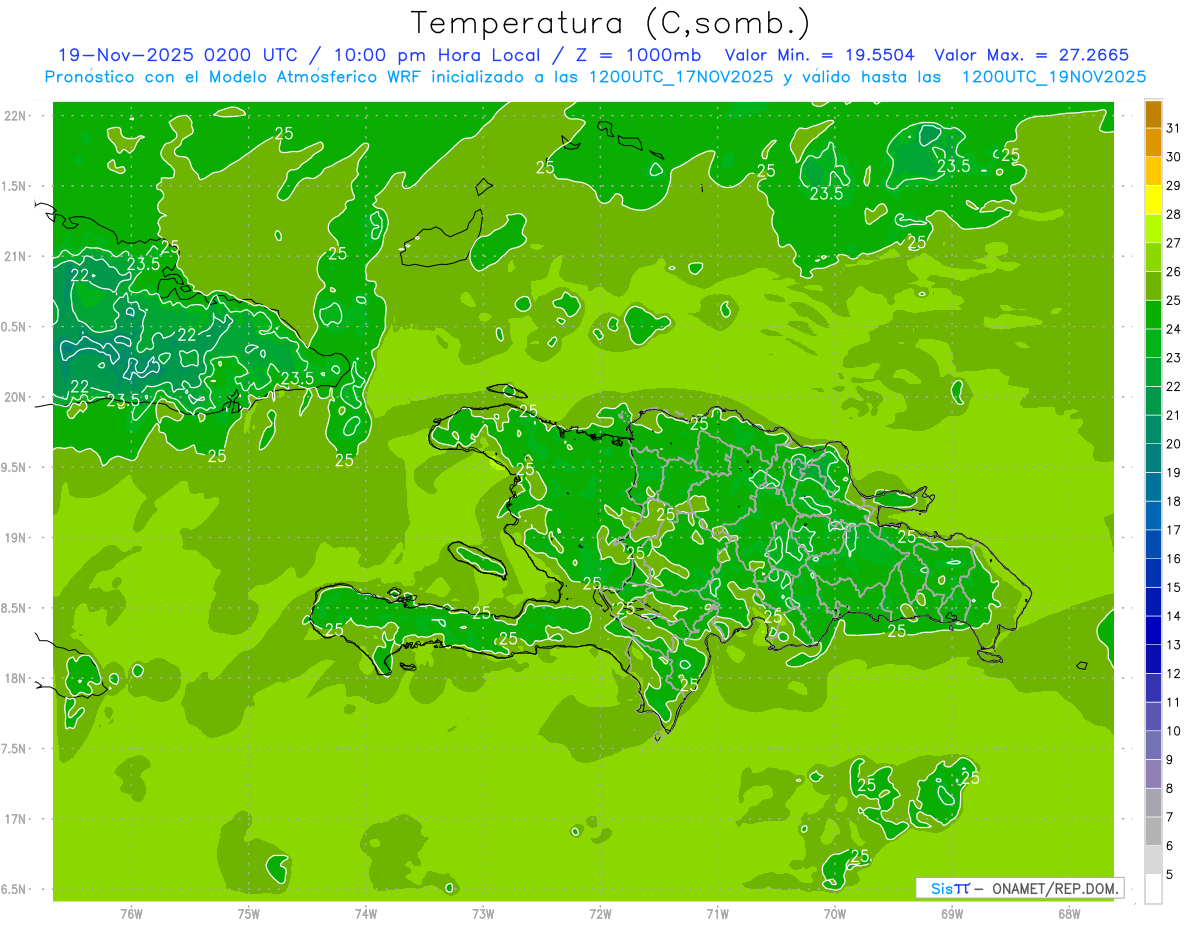Select the "19-Nov-2025 0200 UTC" timestamp text
1200x927 pixels.
(x=177, y=55)
